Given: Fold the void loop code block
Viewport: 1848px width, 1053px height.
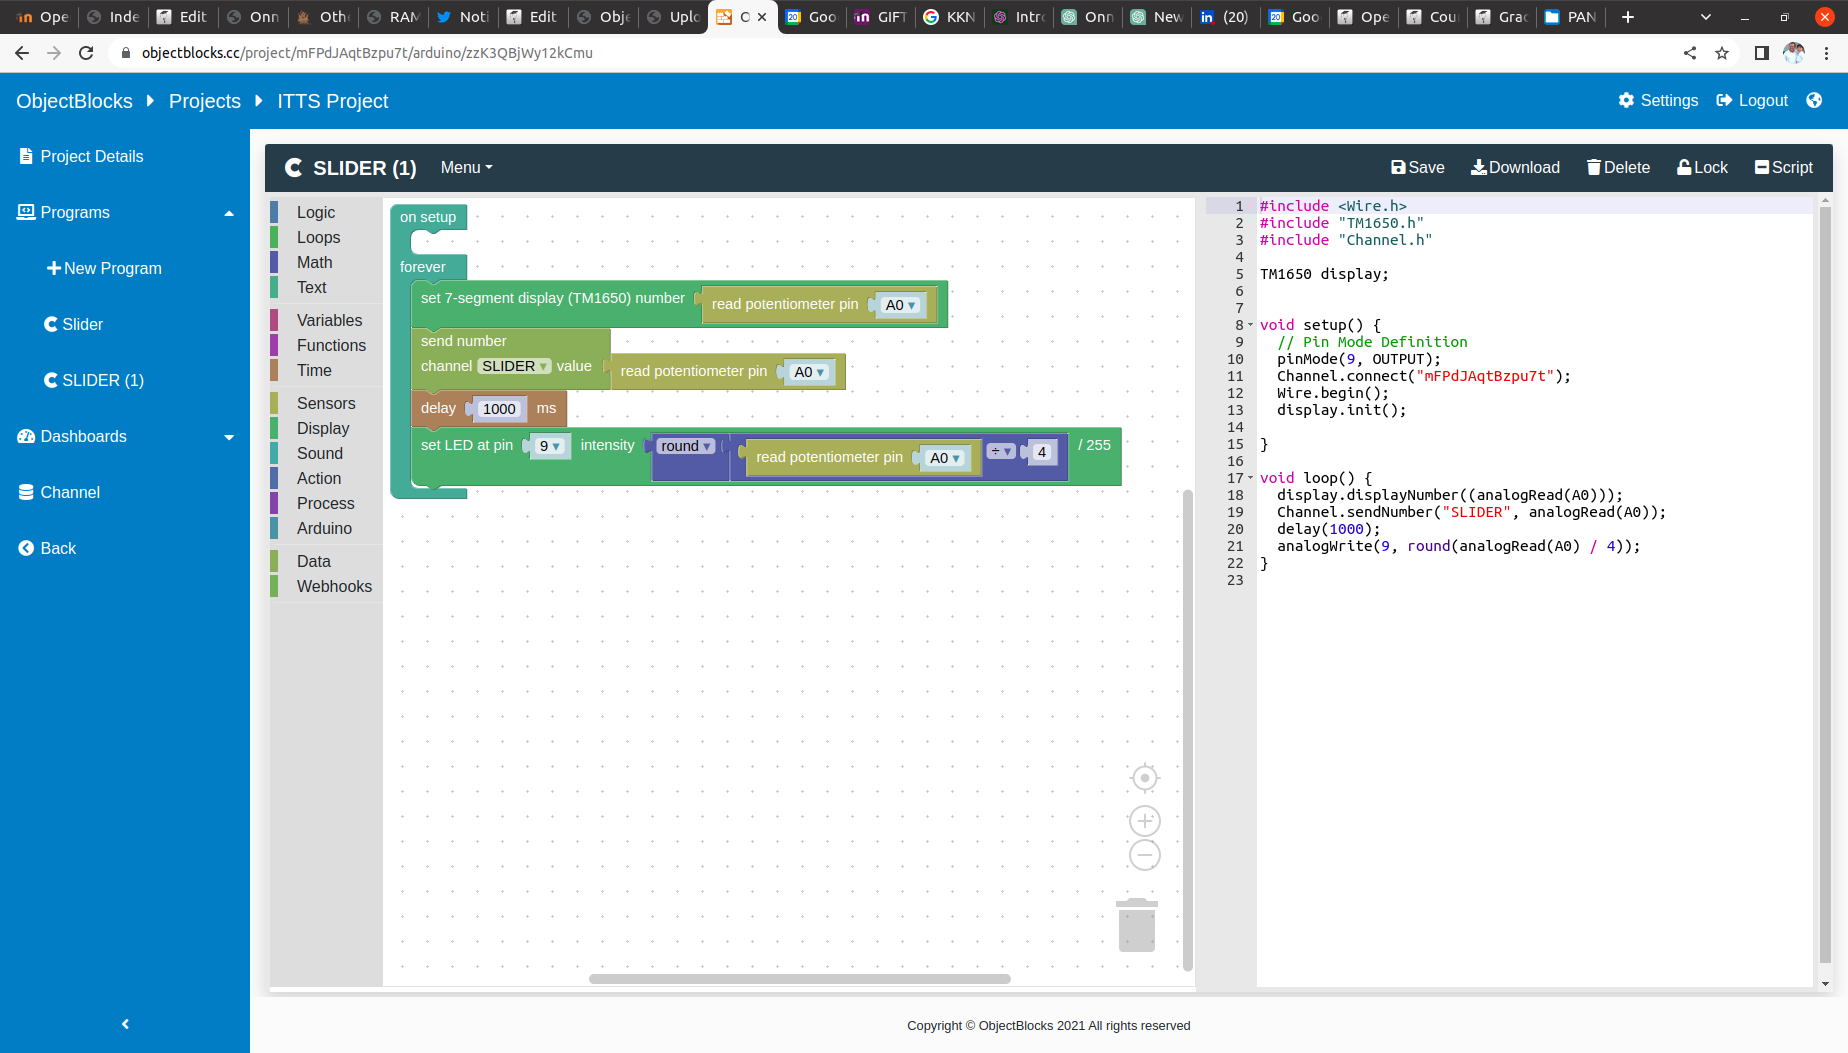Looking at the screenshot, I should (1250, 478).
